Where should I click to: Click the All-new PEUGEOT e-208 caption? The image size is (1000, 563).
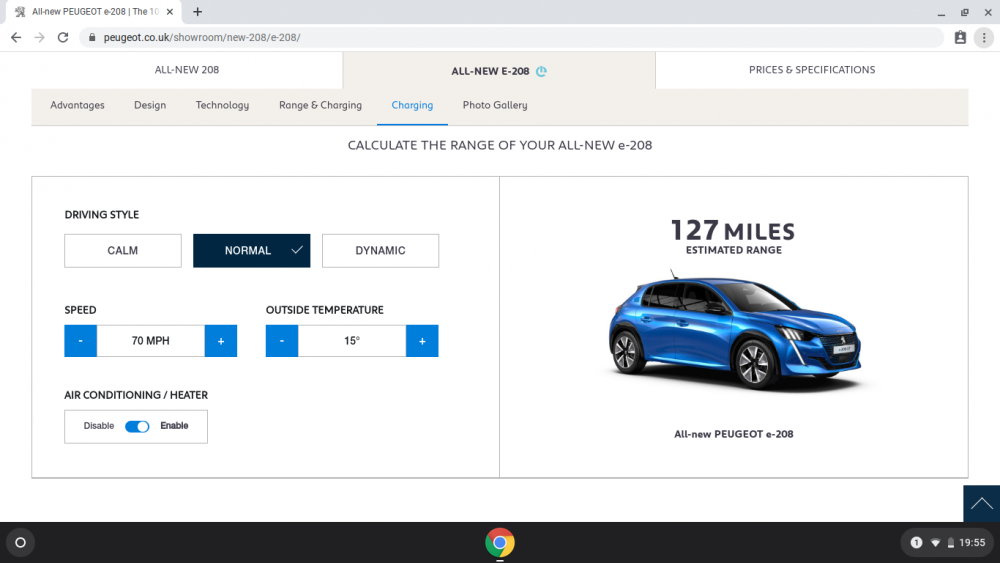[x=733, y=434]
